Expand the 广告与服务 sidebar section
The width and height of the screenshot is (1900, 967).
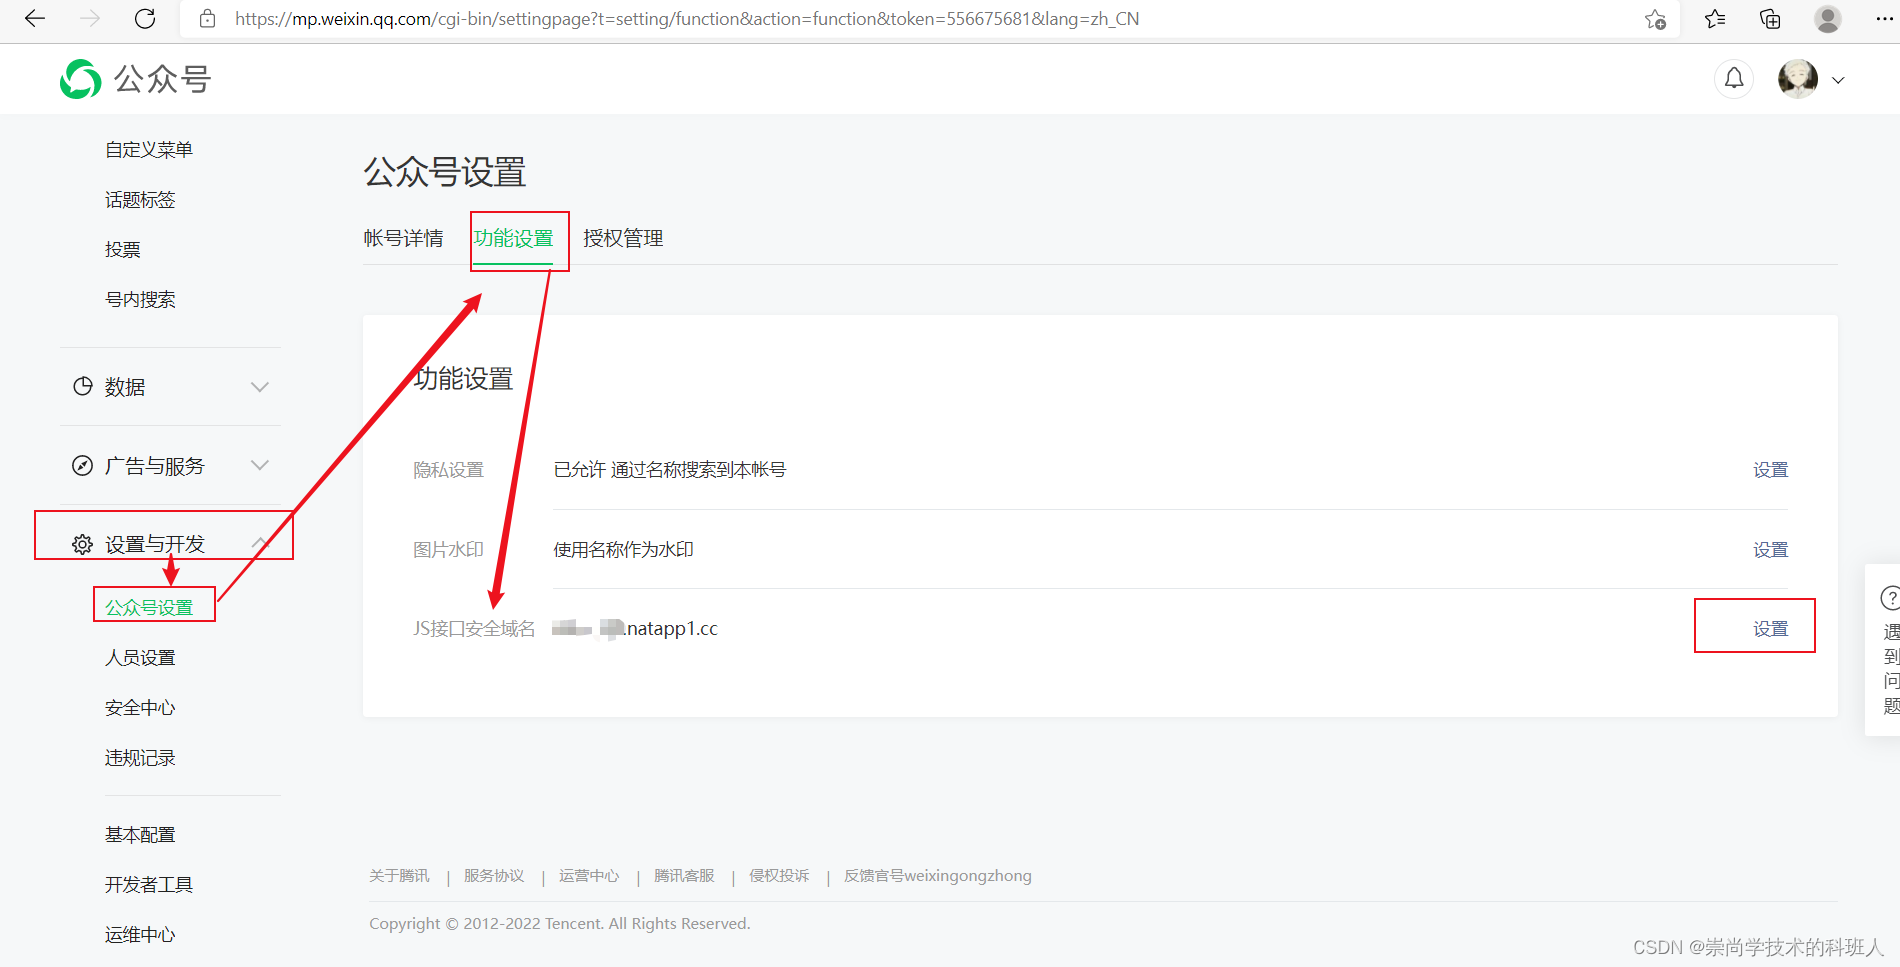[260, 465]
